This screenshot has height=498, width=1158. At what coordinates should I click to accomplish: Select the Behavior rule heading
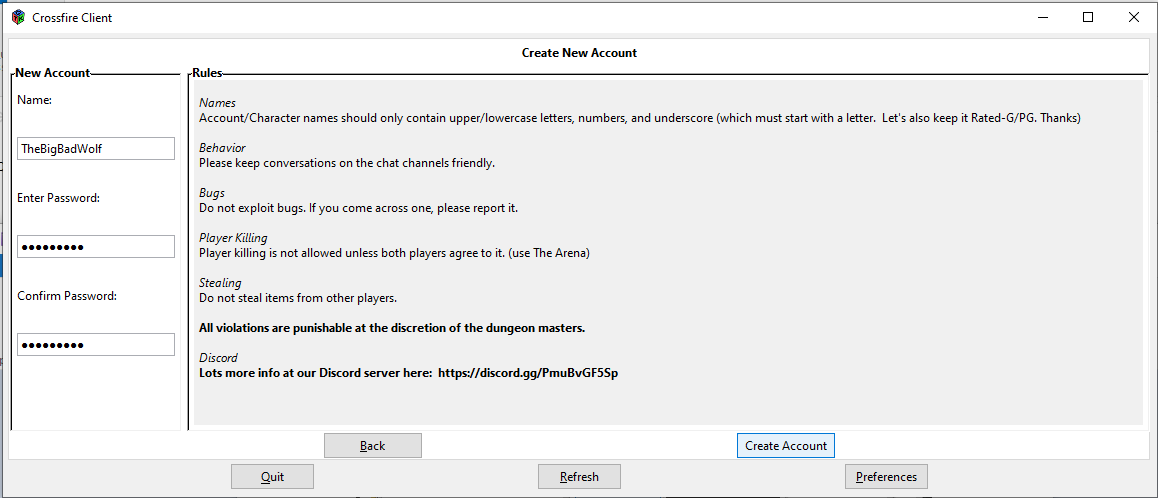pos(222,148)
